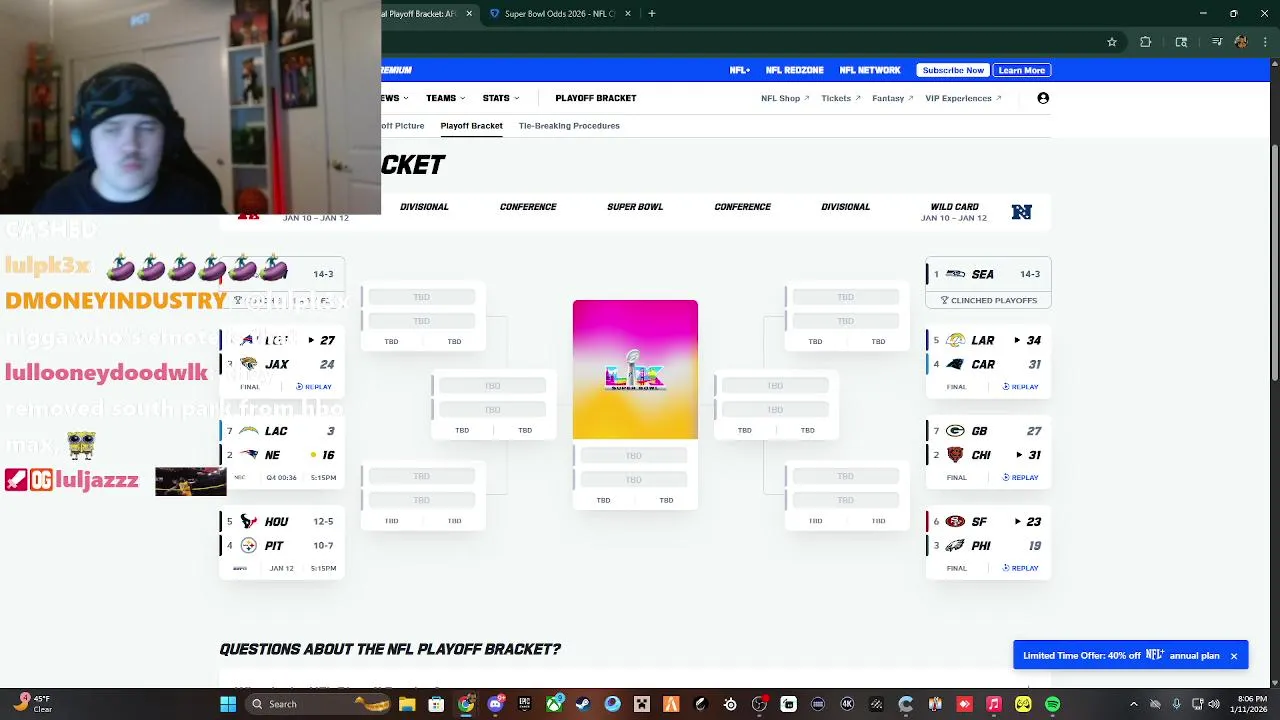Close the Super Bowl Odds 2026 tab
The image size is (1280, 720).
tap(628, 14)
